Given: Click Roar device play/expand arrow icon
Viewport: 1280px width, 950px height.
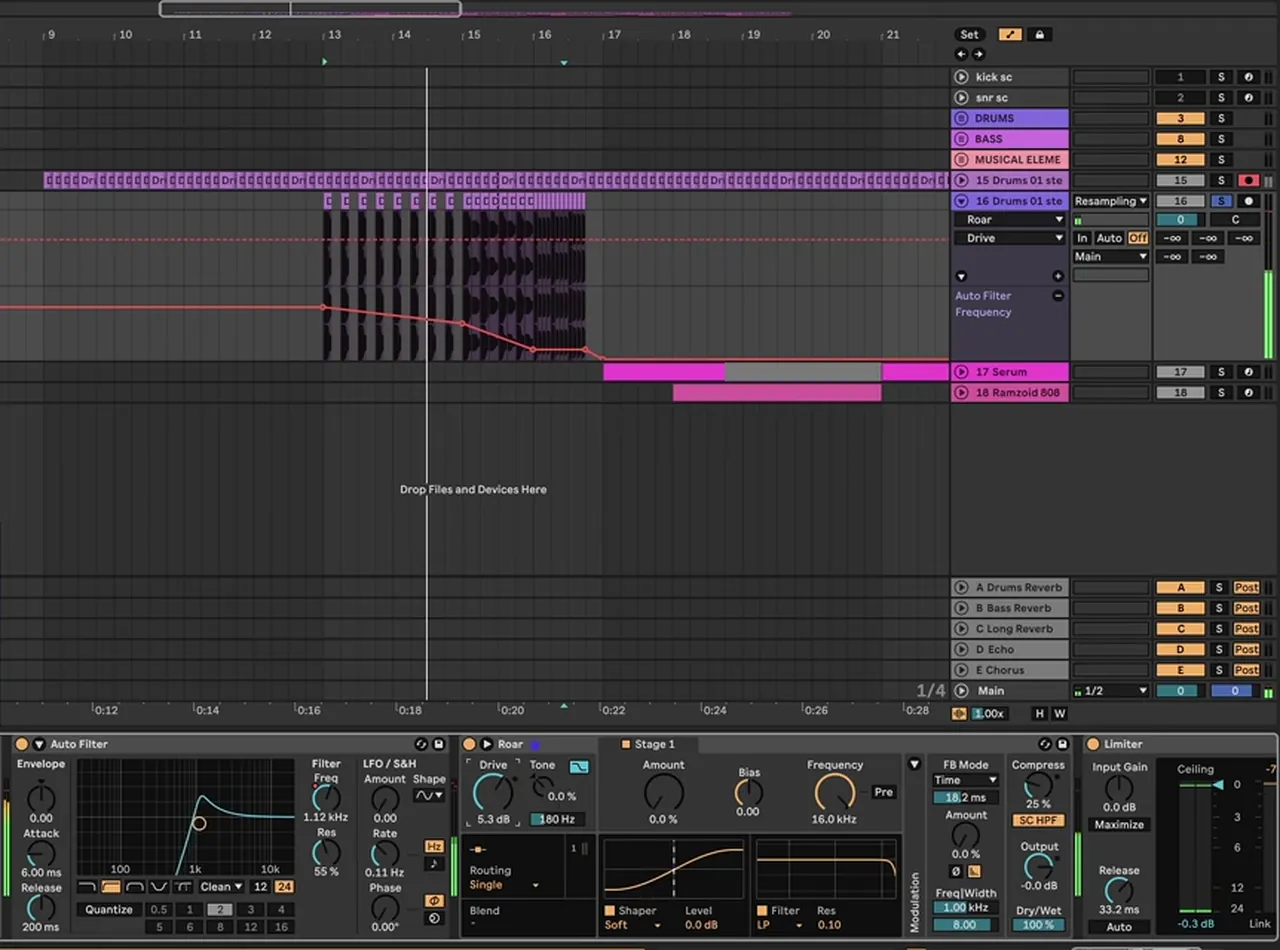Looking at the screenshot, I should 487,744.
